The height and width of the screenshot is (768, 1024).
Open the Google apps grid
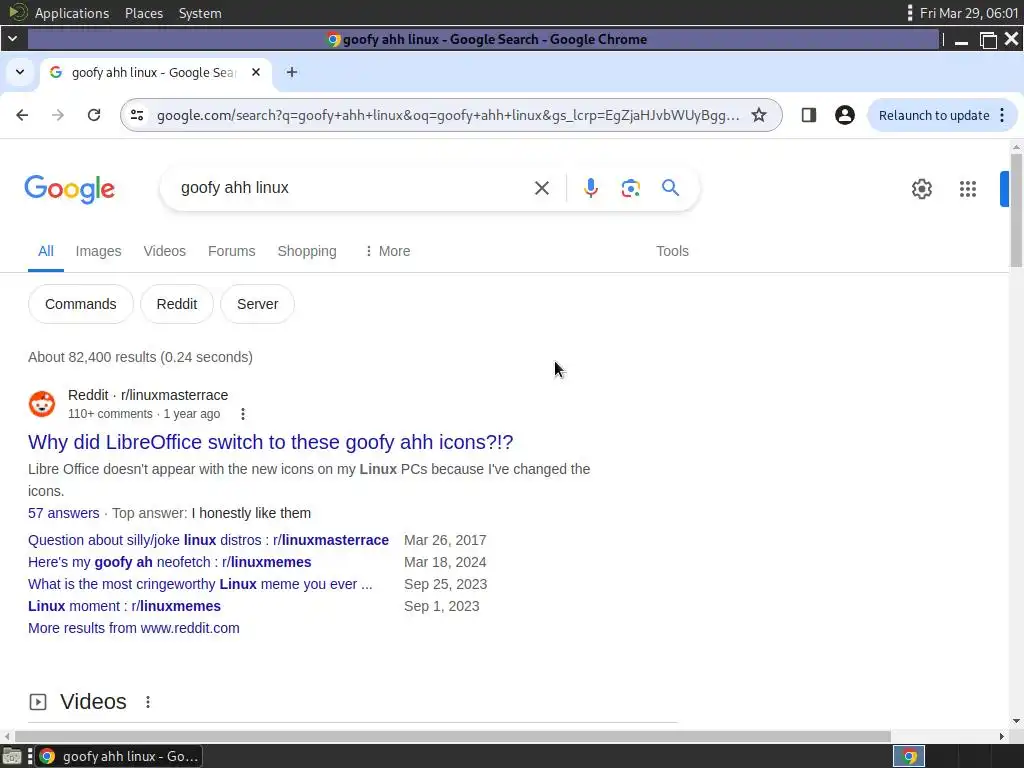(x=968, y=189)
